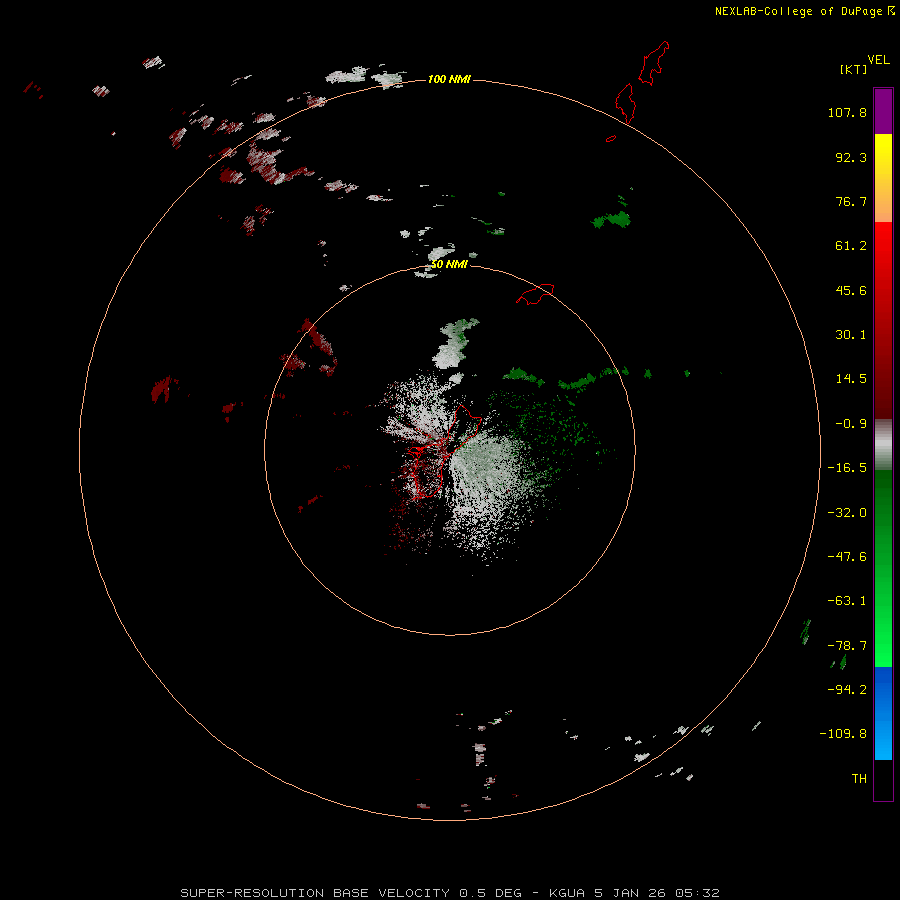
Task: Click the TH legend label
Action: point(859,779)
